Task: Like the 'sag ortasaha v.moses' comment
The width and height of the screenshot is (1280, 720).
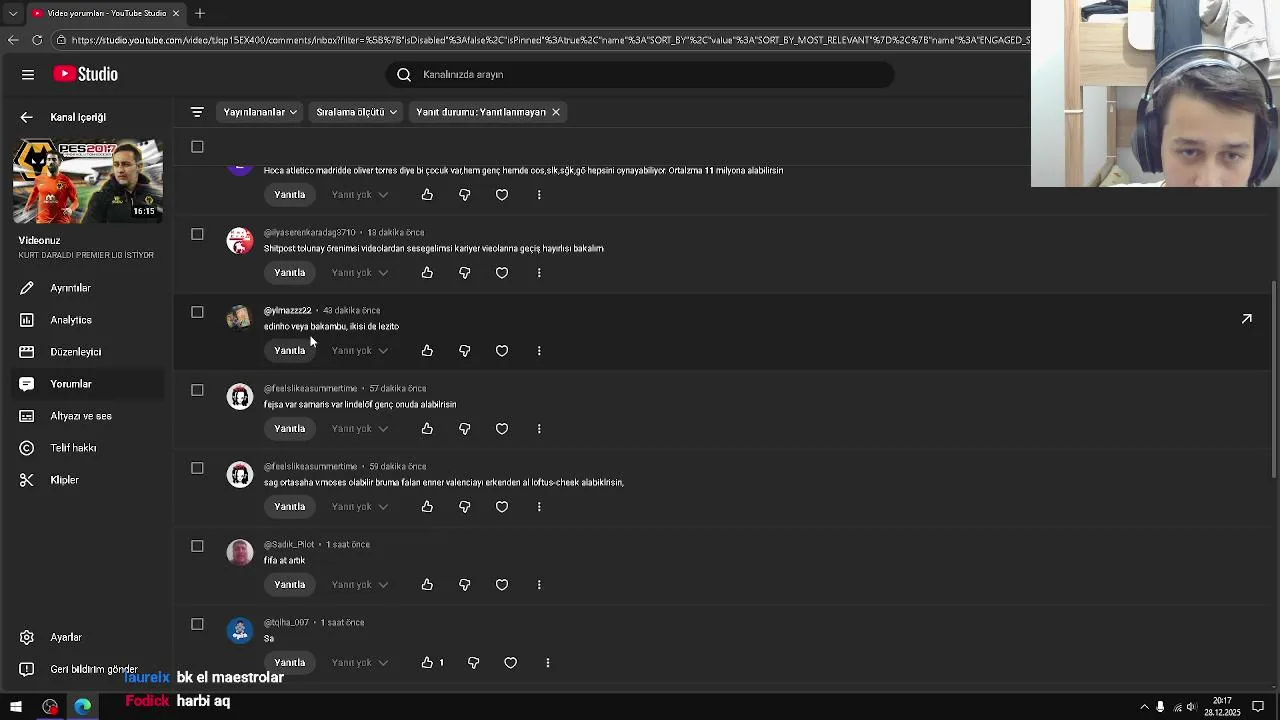Action: click(x=427, y=506)
